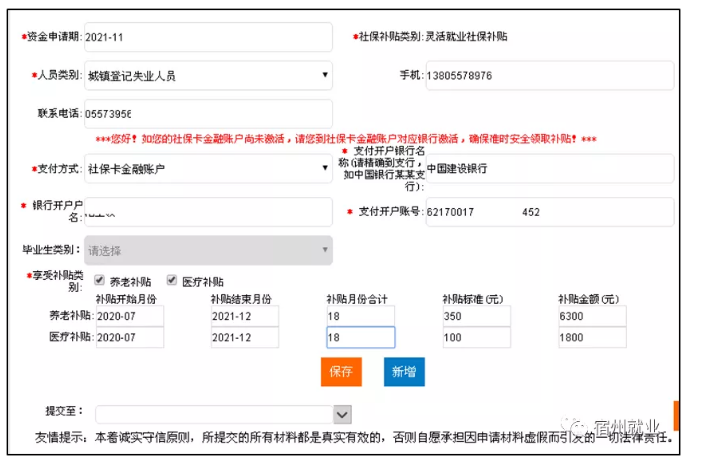
Task: Toggle the 医疗补贴 checkbox
Action: [x=172, y=281]
